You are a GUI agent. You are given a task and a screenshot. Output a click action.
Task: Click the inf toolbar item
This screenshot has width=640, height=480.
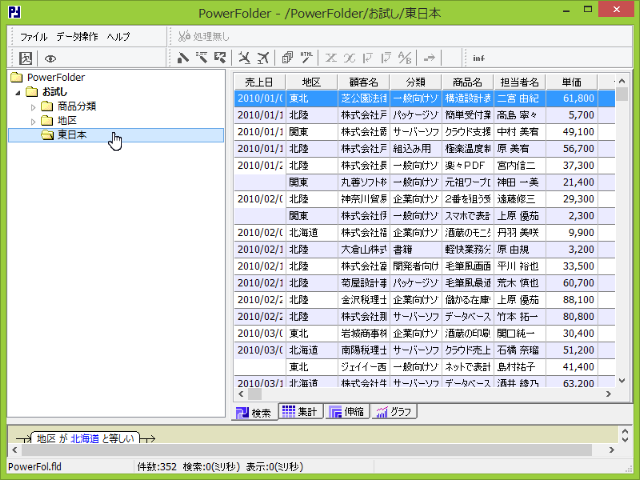click(x=478, y=58)
